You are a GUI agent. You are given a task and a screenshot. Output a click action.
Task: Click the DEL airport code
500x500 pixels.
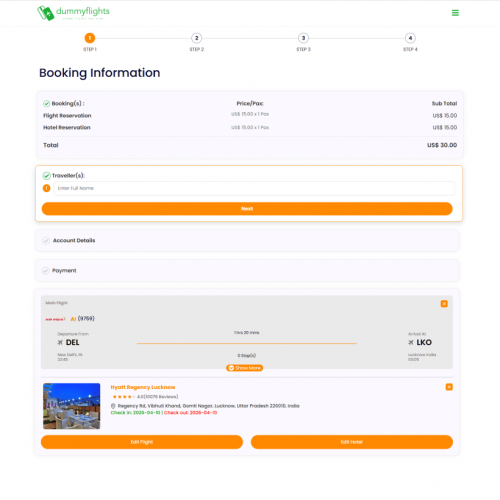[72, 342]
